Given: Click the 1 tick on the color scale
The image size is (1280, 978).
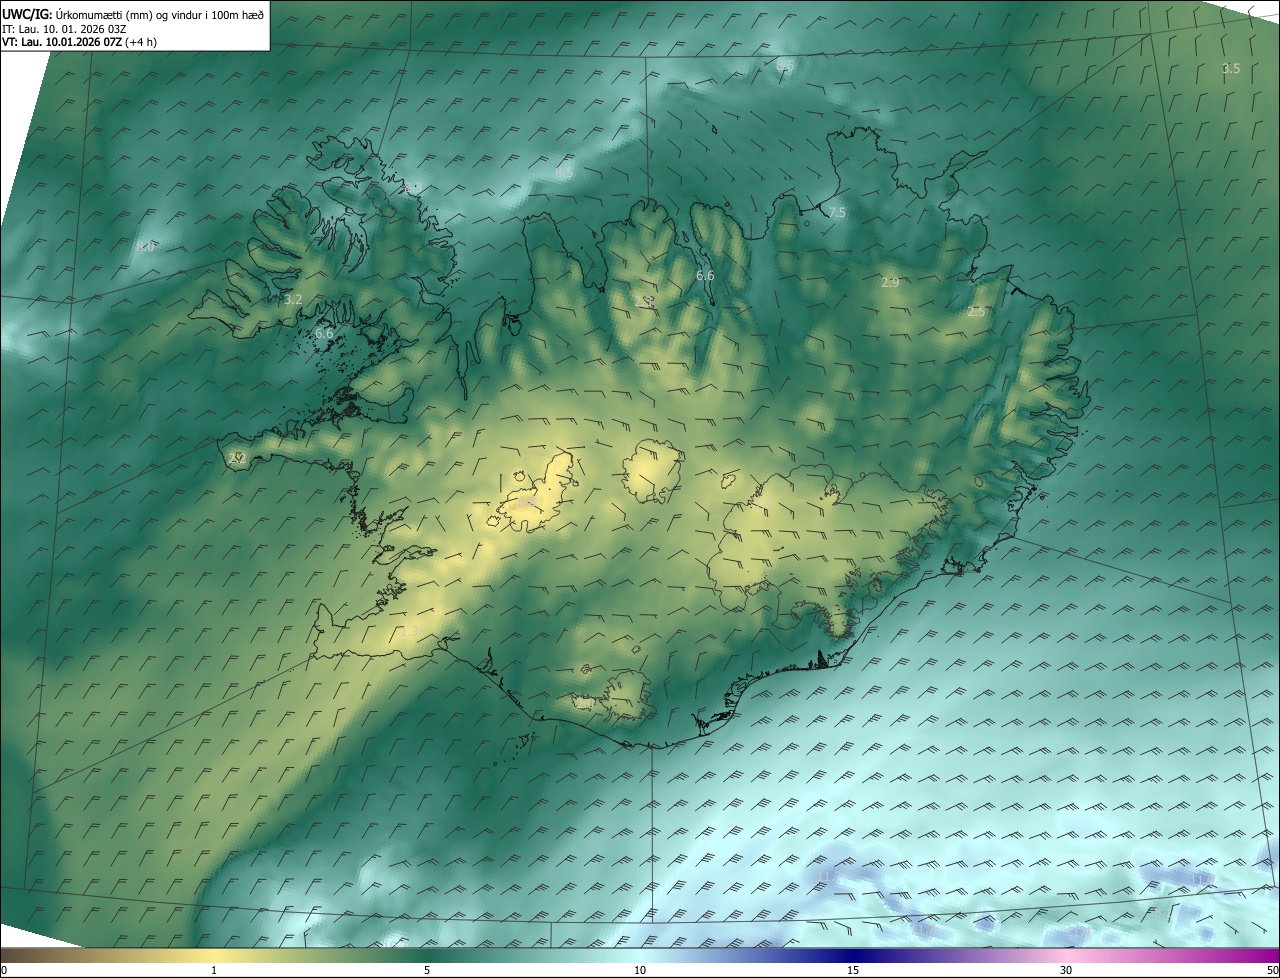Looking at the screenshot, I should click(x=214, y=970).
